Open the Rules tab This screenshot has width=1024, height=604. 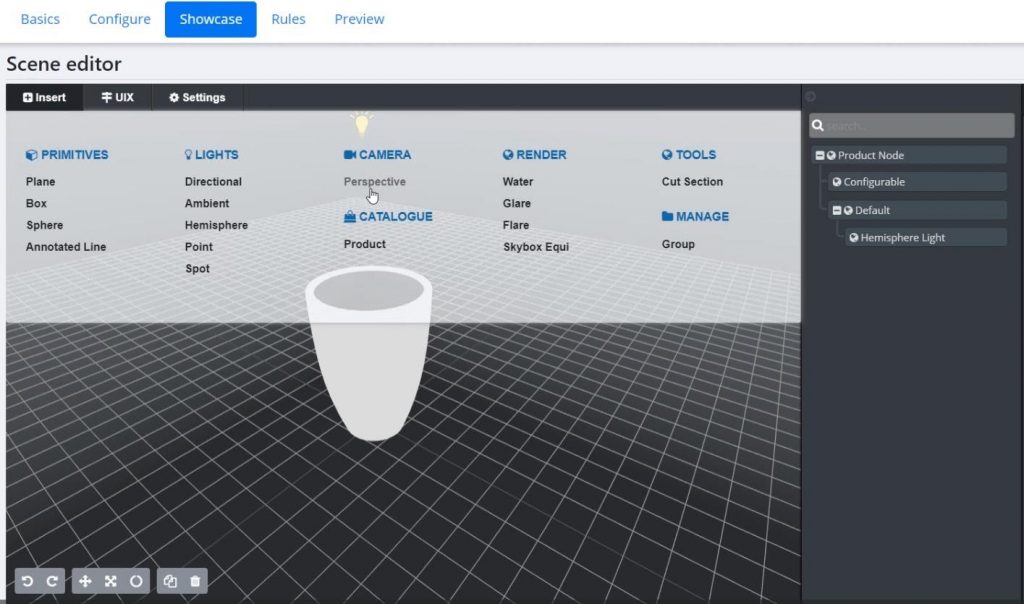[288, 19]
